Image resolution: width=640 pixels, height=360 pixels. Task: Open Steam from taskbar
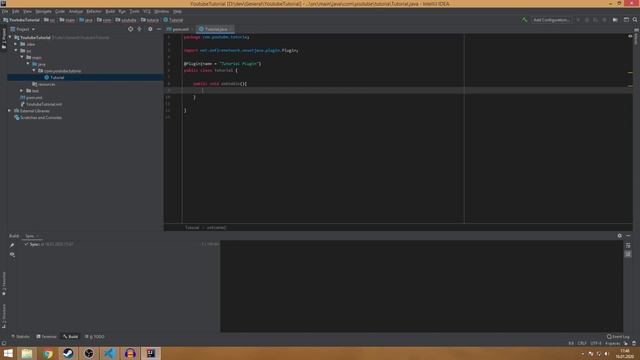point(68,353)
